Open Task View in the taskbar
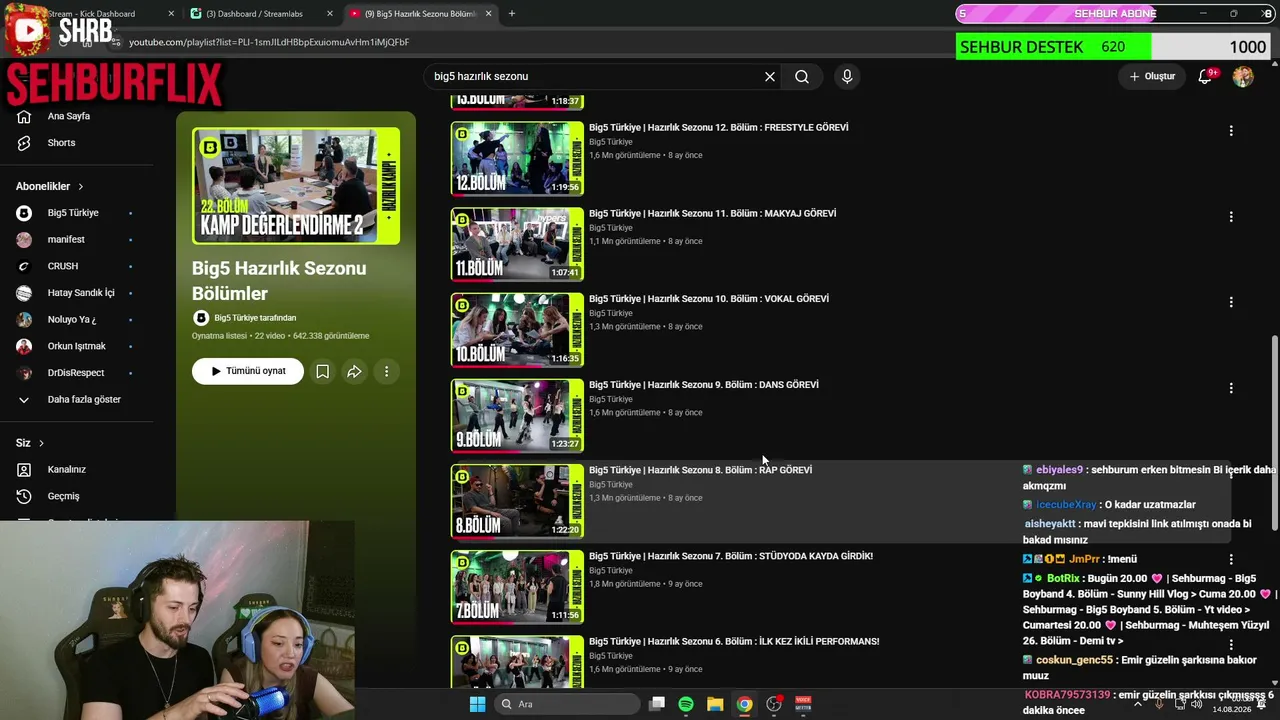1280x720 pixels. click(657, 704)
